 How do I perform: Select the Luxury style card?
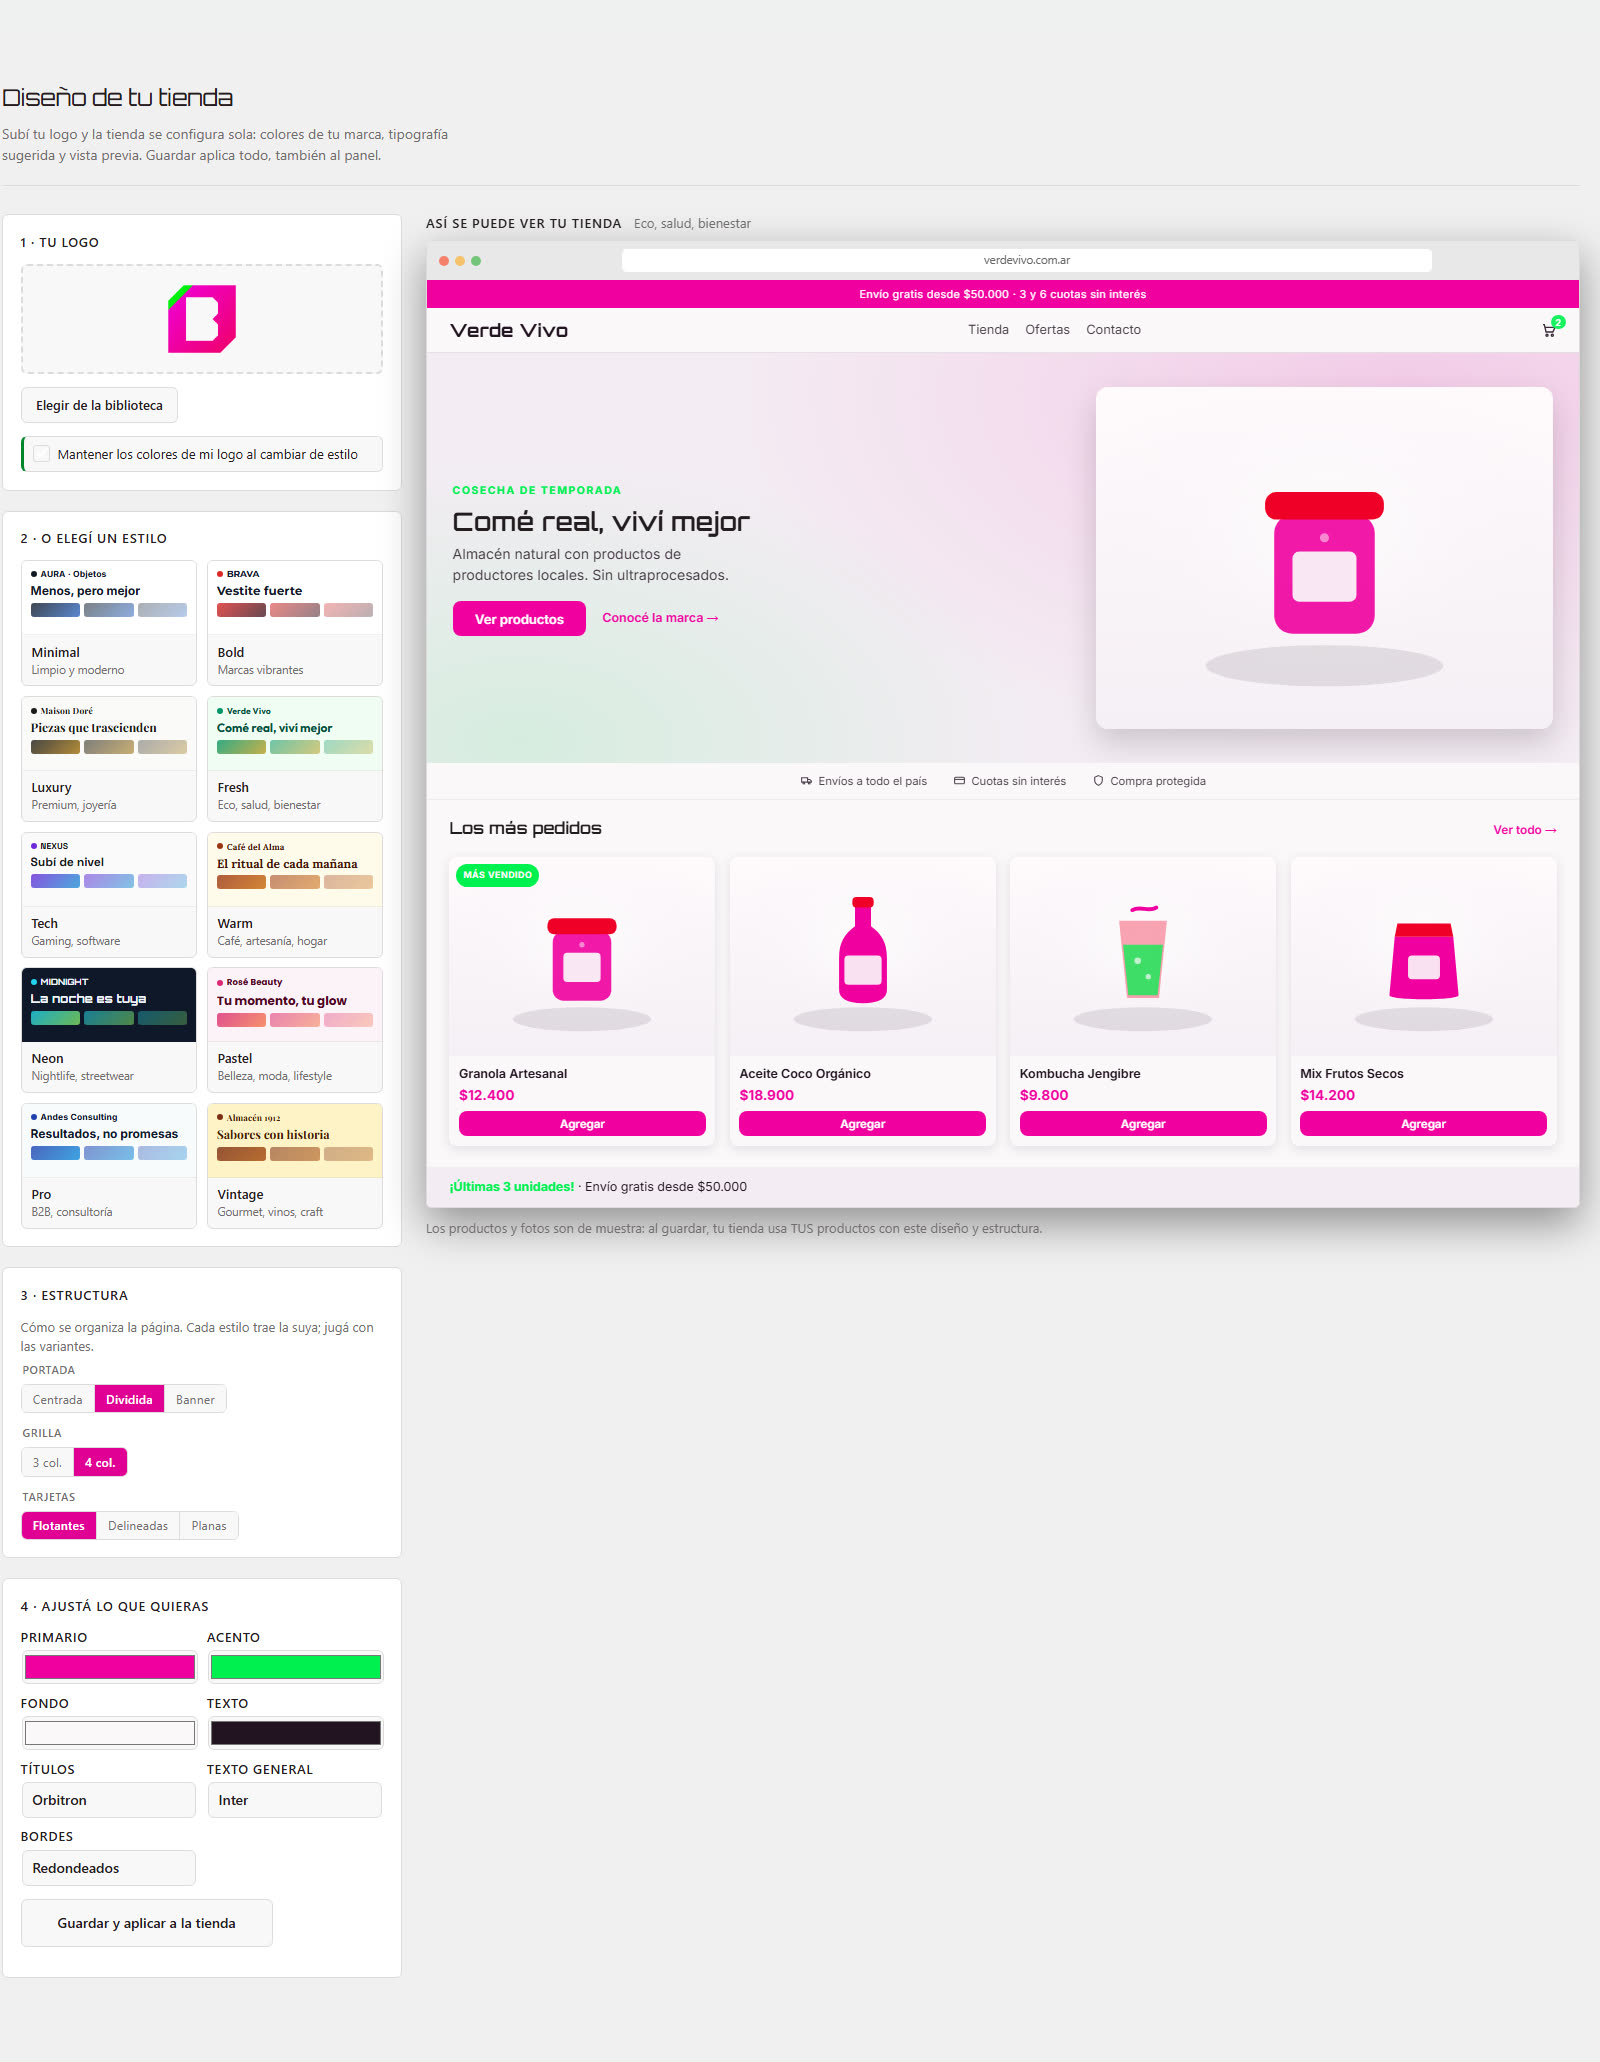pyautogui.click(x=109, y=759)
